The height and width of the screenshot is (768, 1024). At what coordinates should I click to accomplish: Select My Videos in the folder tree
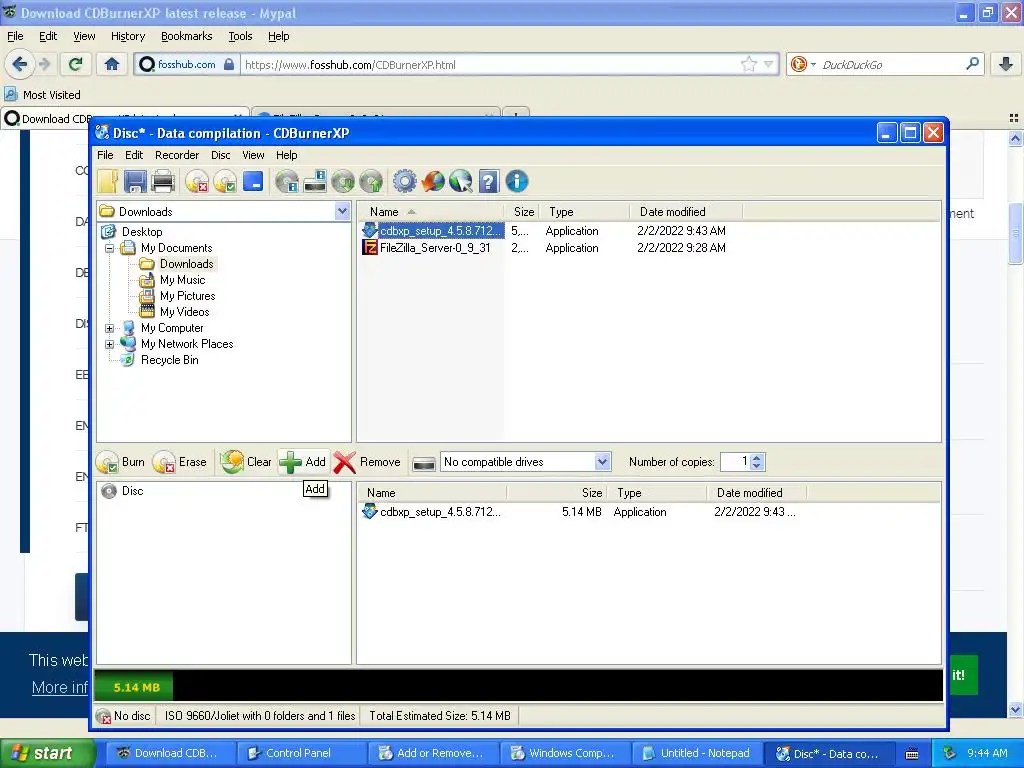pos(184,312)
